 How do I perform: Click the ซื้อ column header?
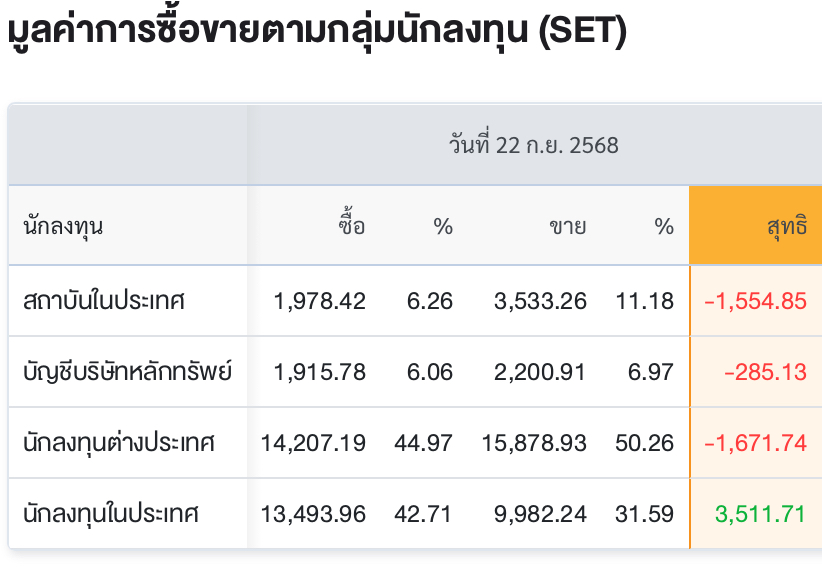(x=351, y=225)
